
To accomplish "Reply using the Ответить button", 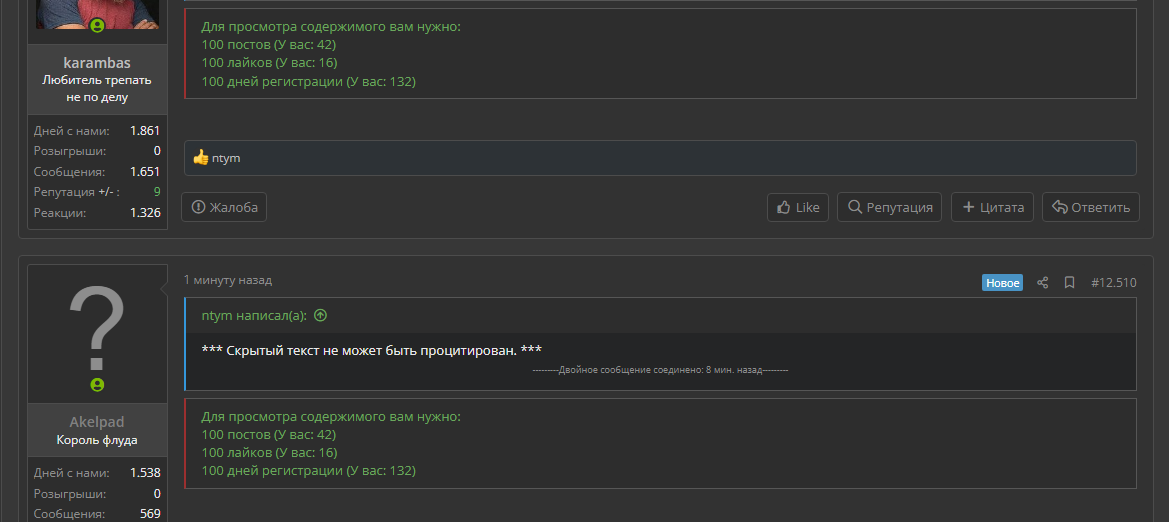I will point(1091,207).
